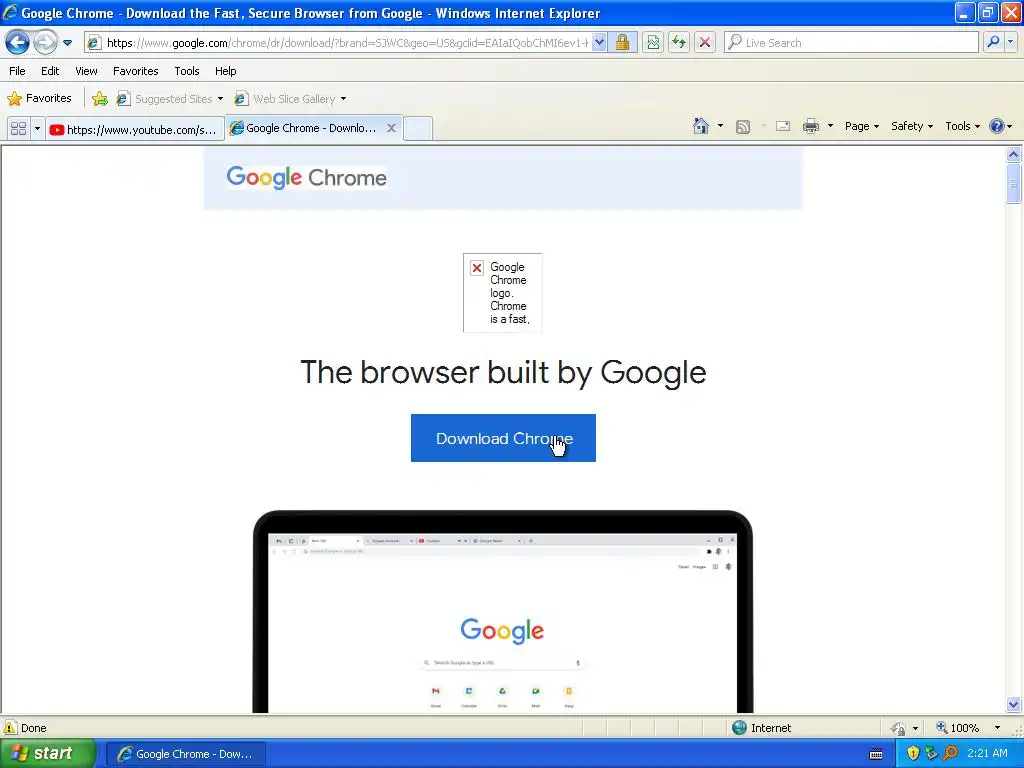
Task: Expand the address bar autocomplete dropdown
Action: pyautogui.click(x=599, y=43)
